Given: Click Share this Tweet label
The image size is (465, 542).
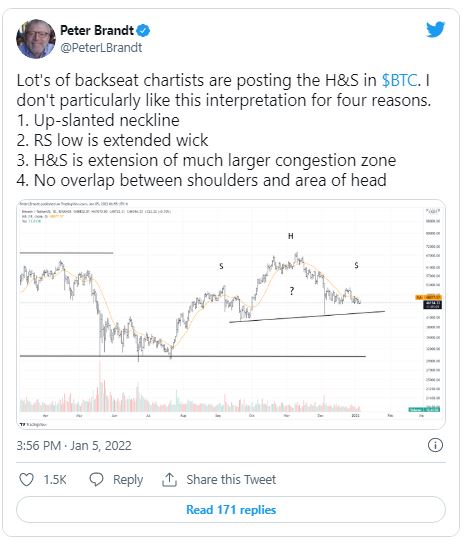Looking at the screenshot, I should coord(231,479).
